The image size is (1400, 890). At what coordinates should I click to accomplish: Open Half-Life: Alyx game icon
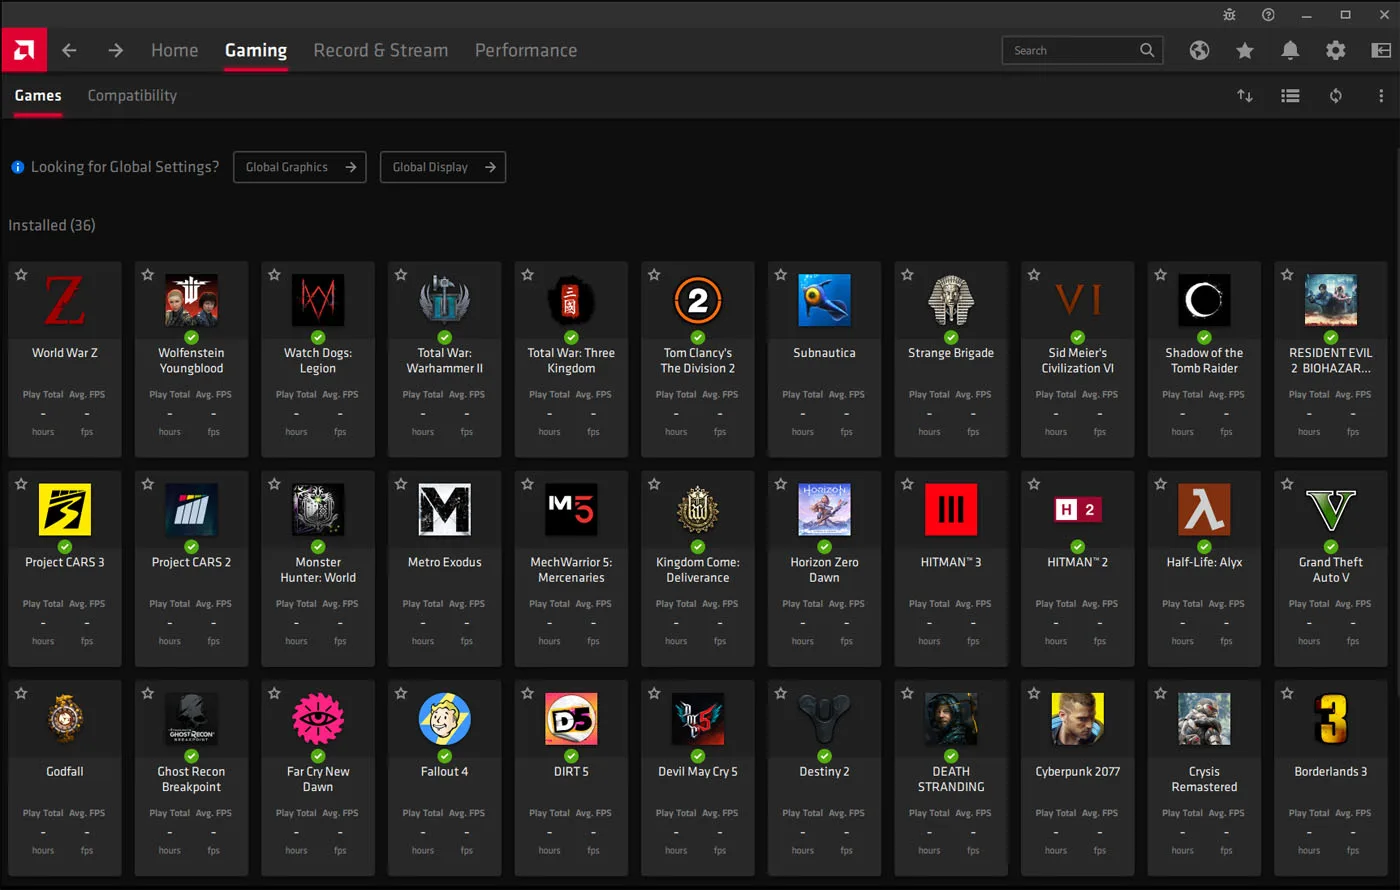(x=1204, y=509)
